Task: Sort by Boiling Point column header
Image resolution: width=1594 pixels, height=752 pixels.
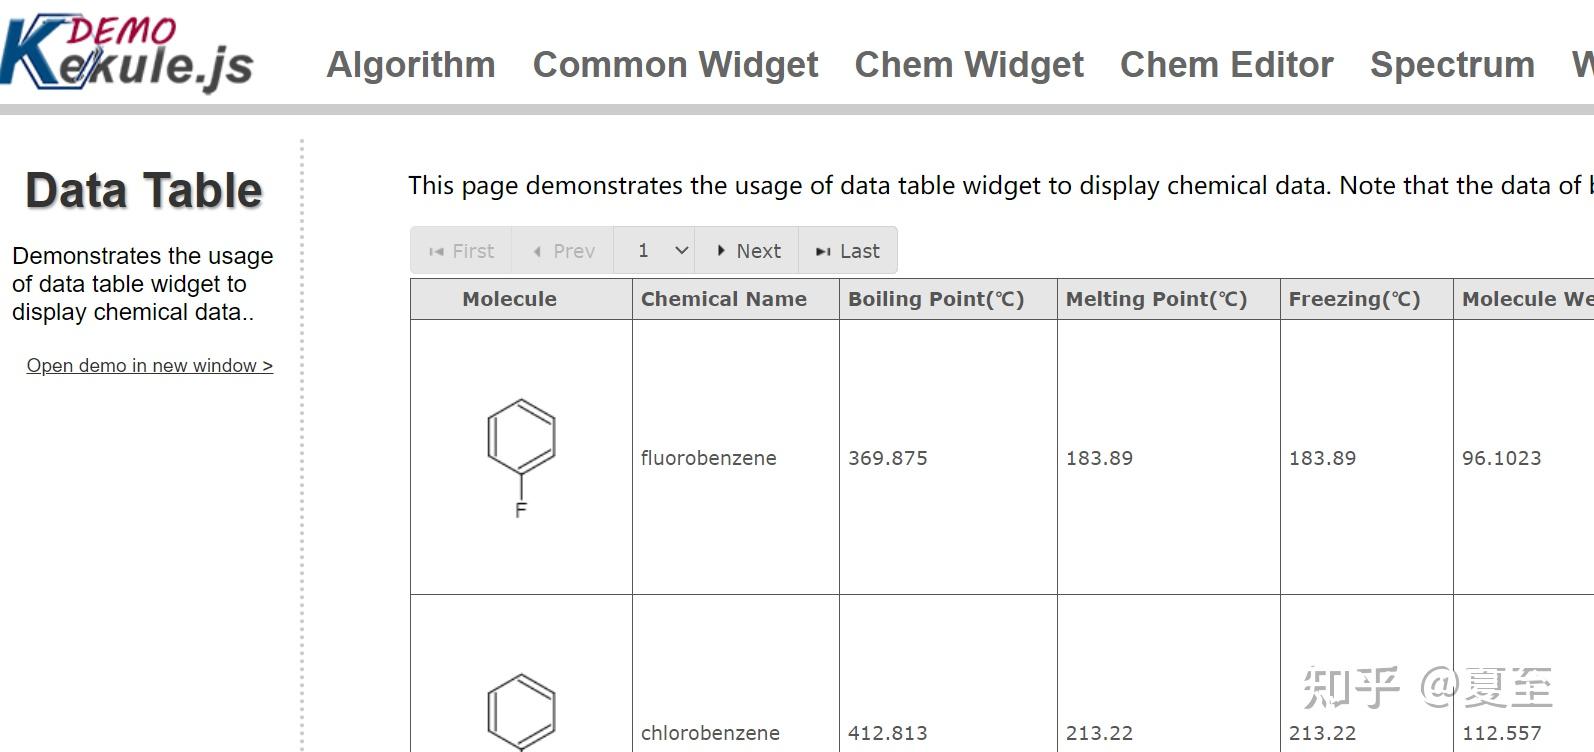Action: (936, 299)
